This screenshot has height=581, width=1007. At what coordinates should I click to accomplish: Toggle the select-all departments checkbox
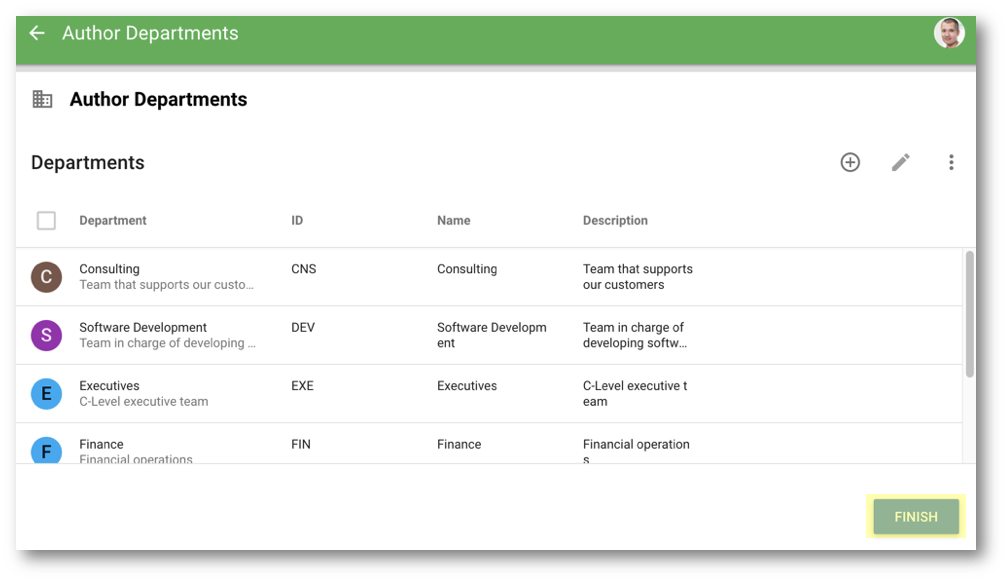[46, 221]
